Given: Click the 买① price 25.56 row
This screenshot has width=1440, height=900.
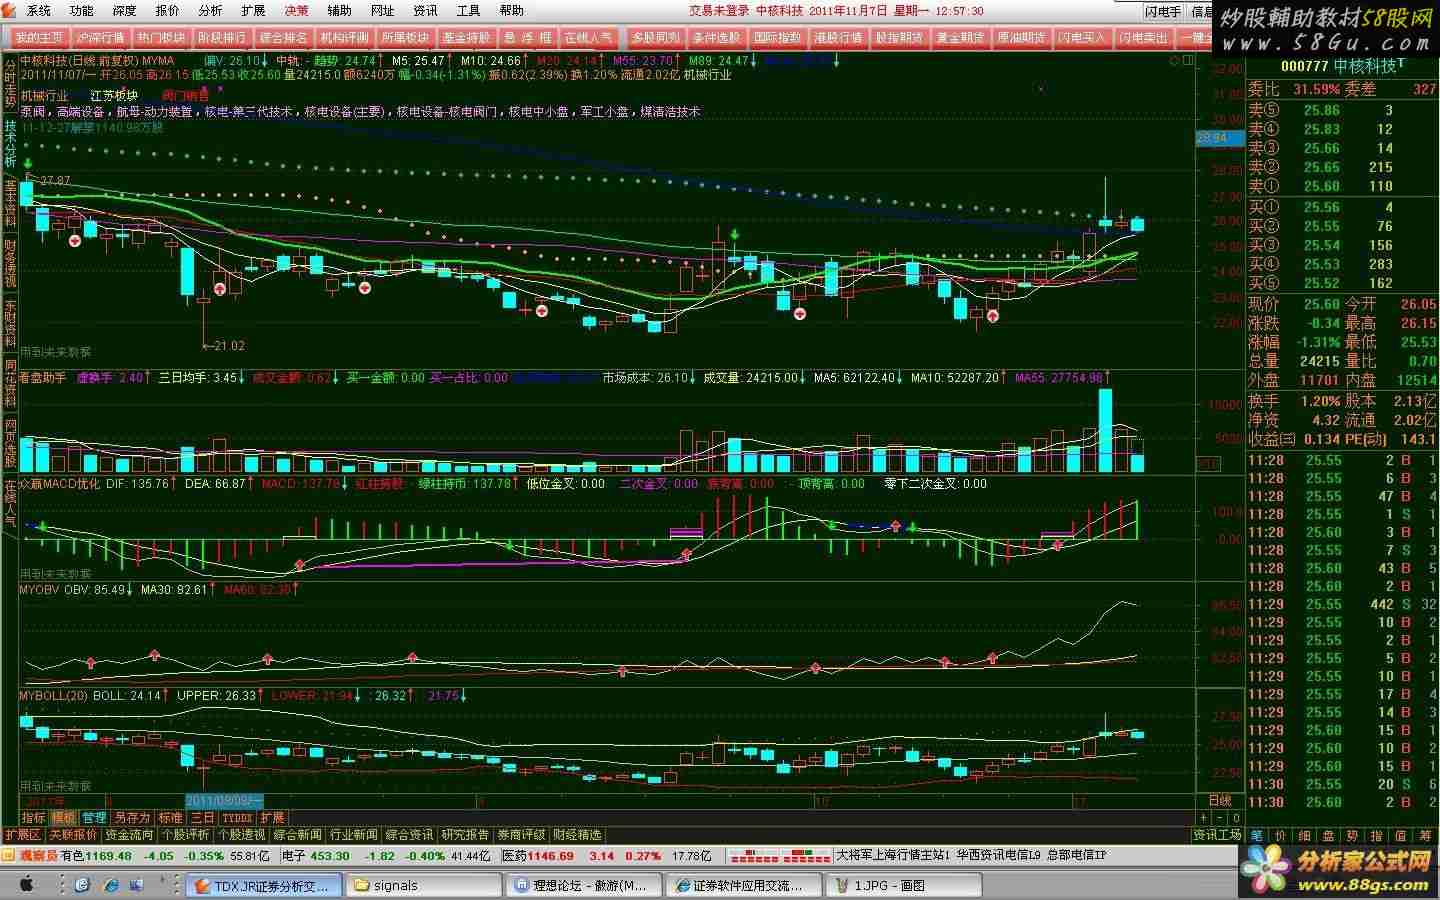Looking at the screenshot, I should 1342,207.
